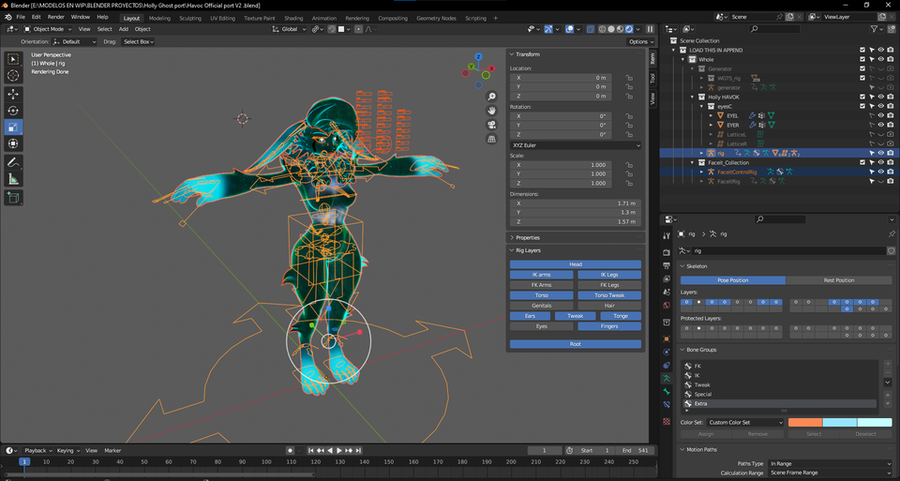Click the pan view hand icon
The height and width of the screenshot is (481, 900).
491,110
